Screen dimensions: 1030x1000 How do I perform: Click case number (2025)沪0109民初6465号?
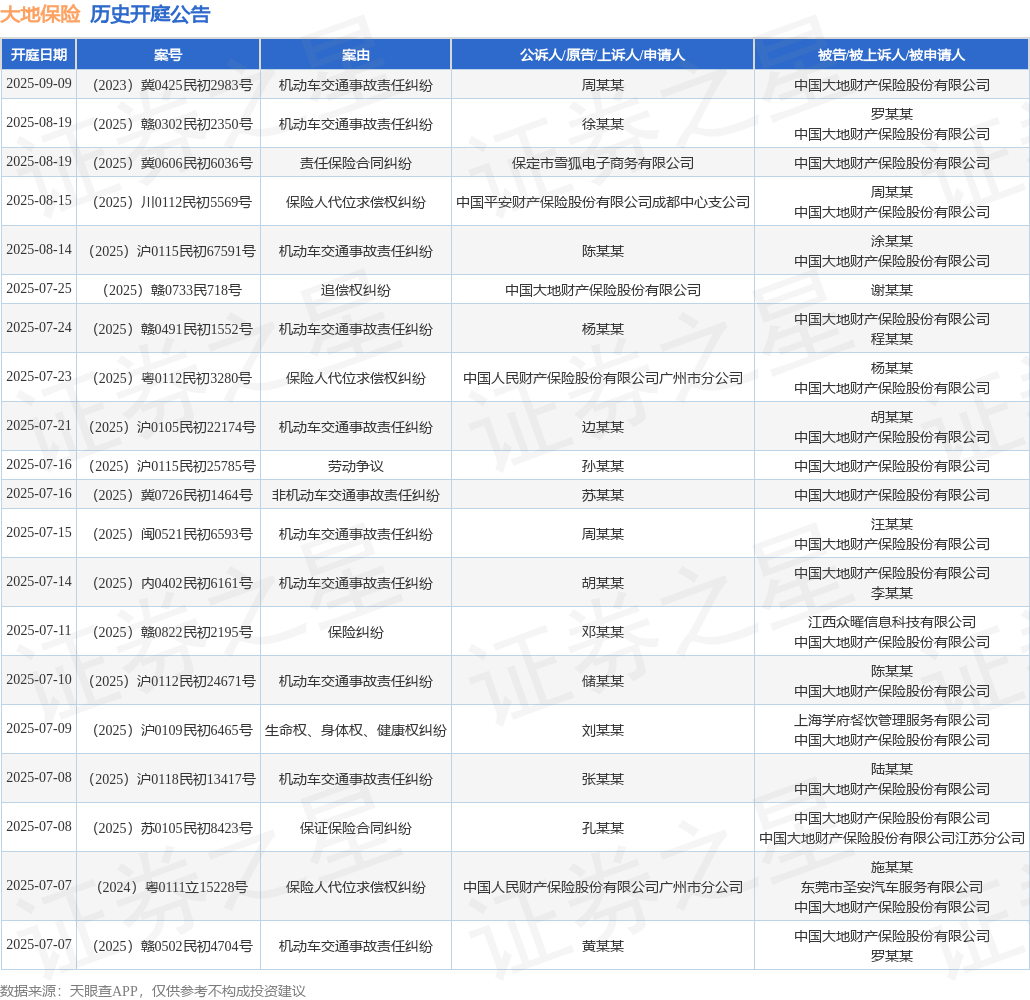click(x=168, y=730)
